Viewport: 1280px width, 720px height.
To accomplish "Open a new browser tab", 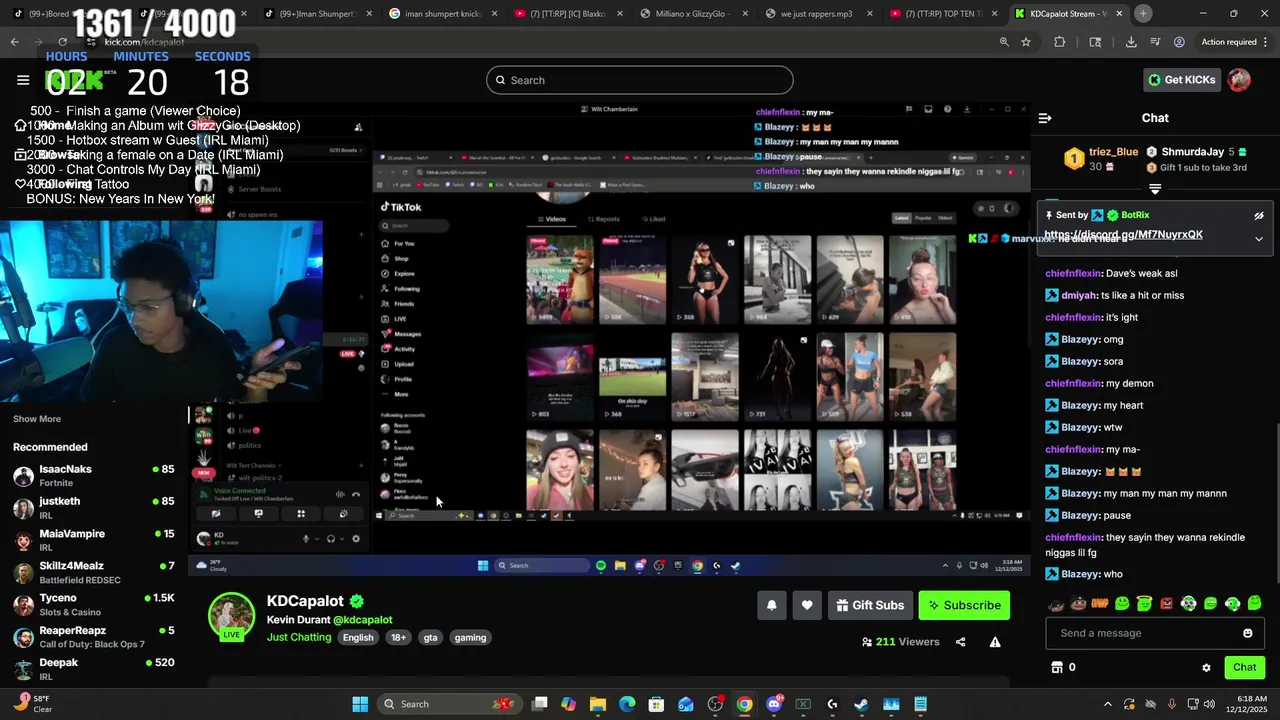I will point(1143,14).
